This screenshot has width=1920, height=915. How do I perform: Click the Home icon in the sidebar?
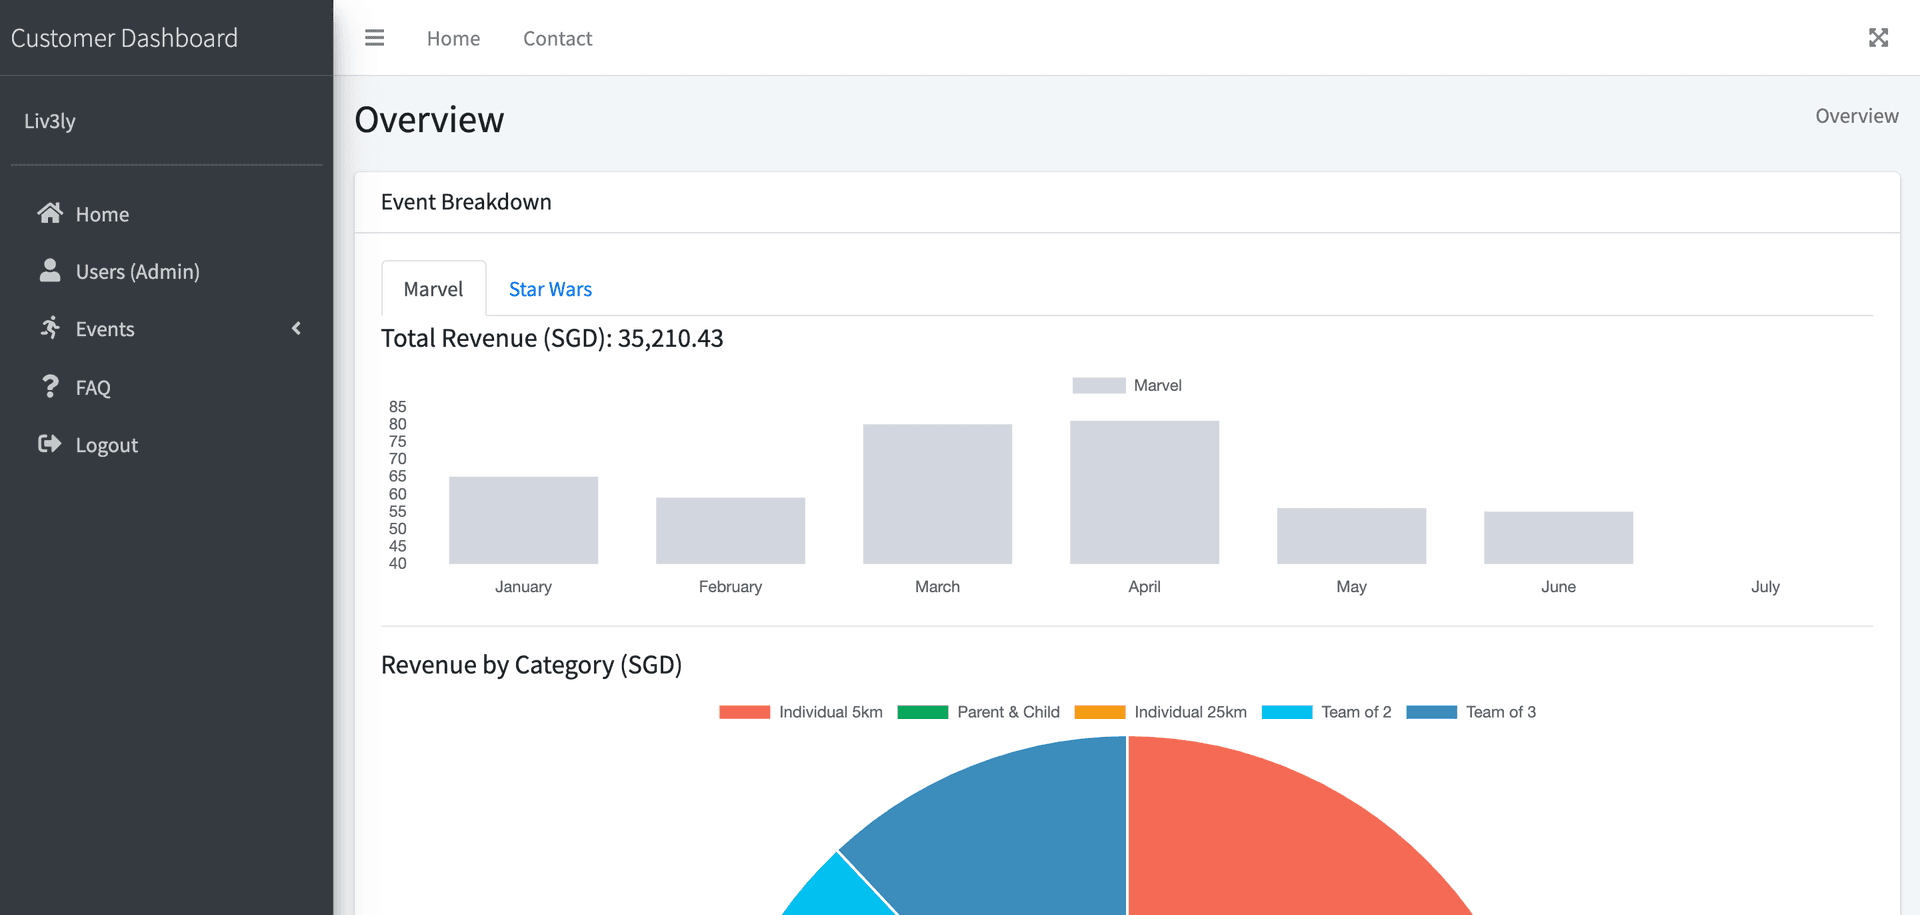pos(50,213)
